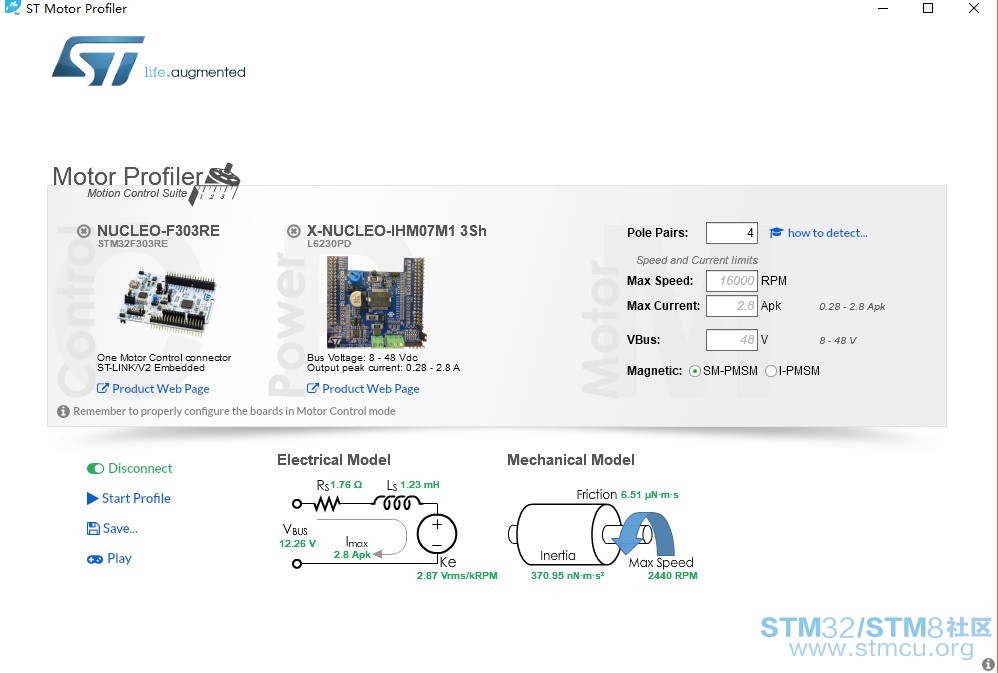This screenshot has height=673, width=998.
Task: Click the Rs resistor symbol
Action: click(x=326, y=504)
